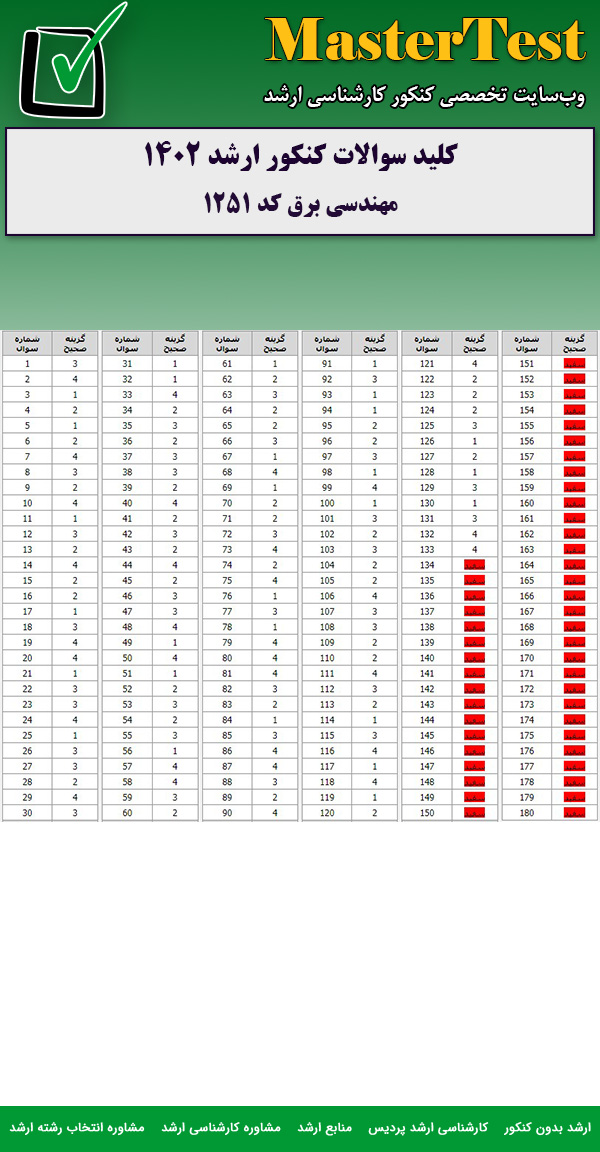Select the text مهندسی برق کد ۱۲۵۱

(300, 204)
